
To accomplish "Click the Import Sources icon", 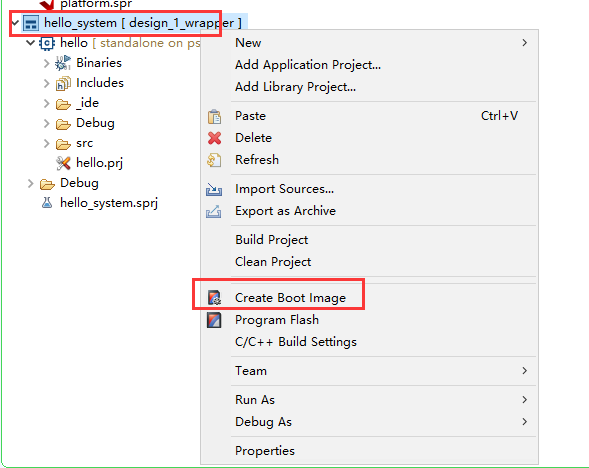I will (214, 189).
